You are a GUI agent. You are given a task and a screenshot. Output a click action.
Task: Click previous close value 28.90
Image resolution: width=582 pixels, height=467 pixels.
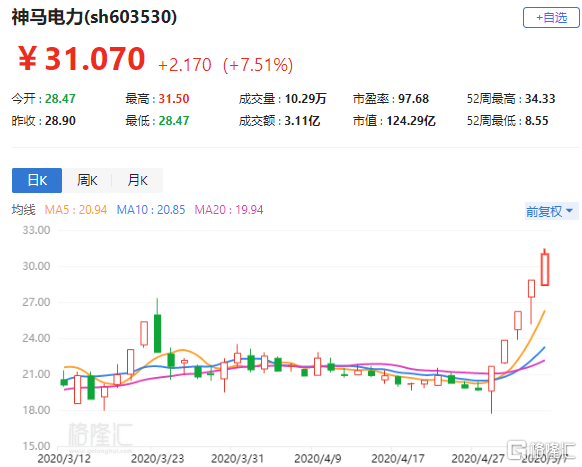pos(60,121)
